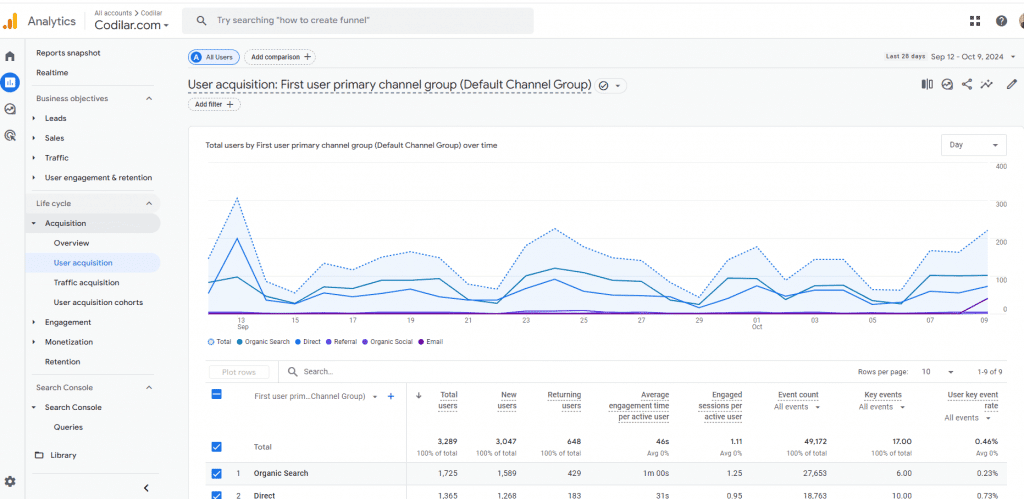
Task: Open the Explore icon in left rail
Action: click(x=10, y=109)
